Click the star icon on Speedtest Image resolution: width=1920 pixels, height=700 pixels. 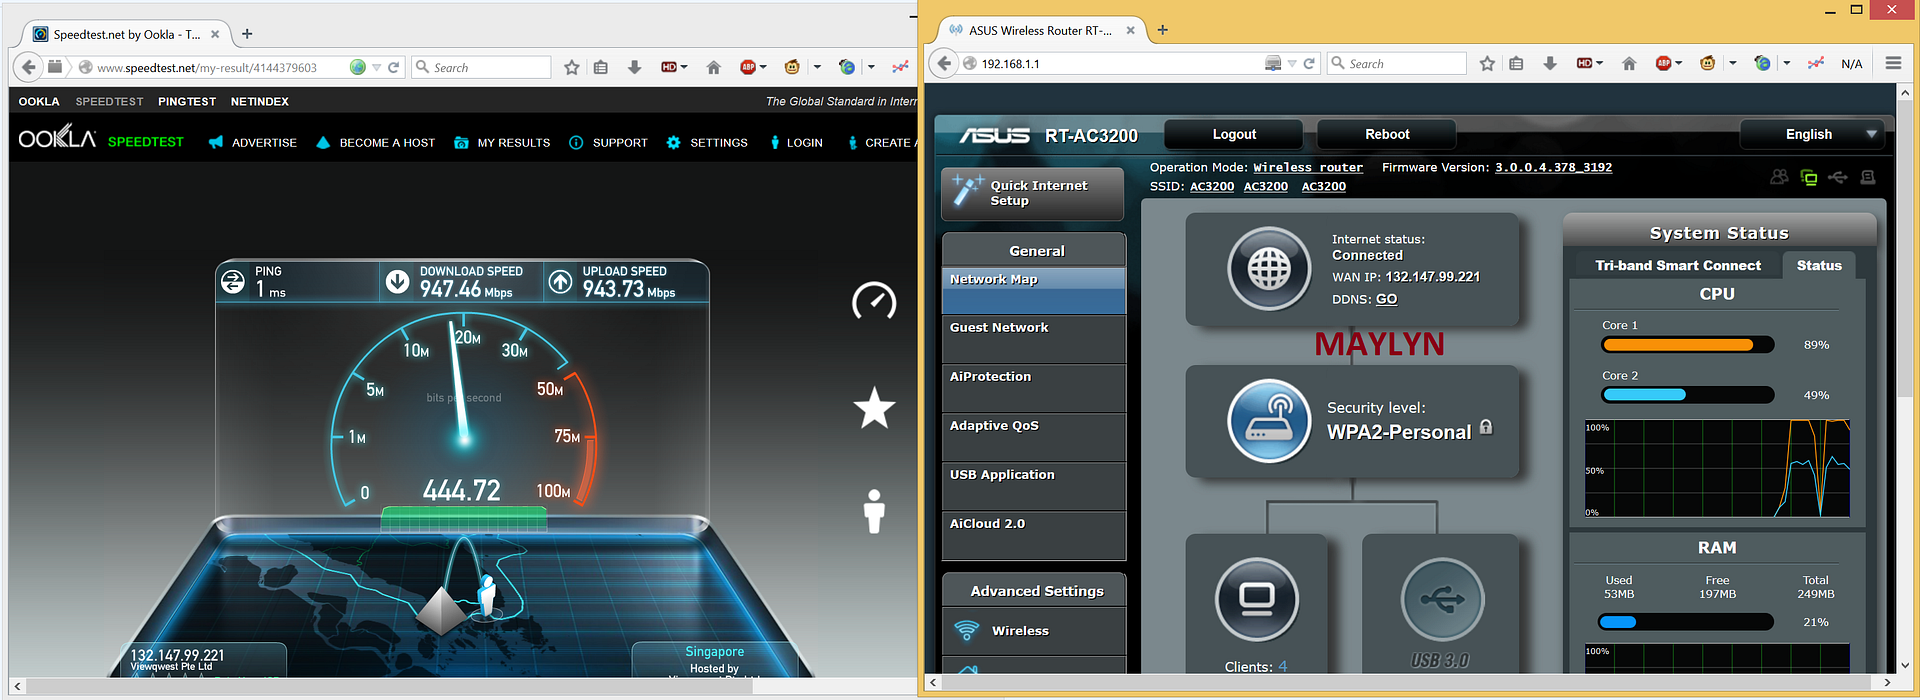[873, 408]
